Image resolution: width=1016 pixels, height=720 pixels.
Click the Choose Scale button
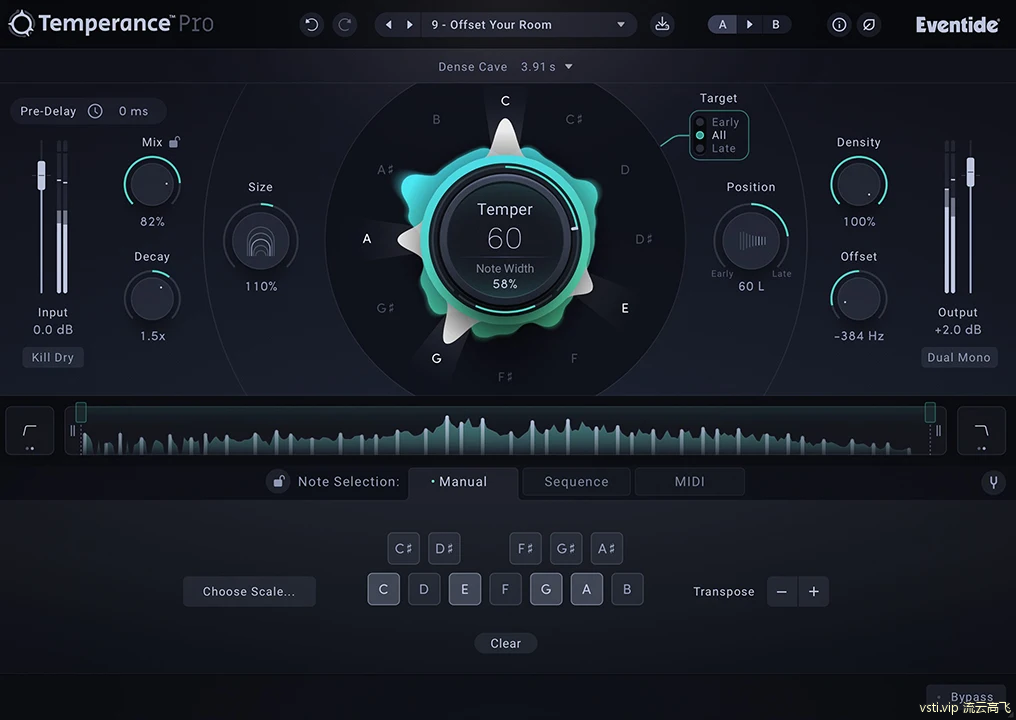249,591
